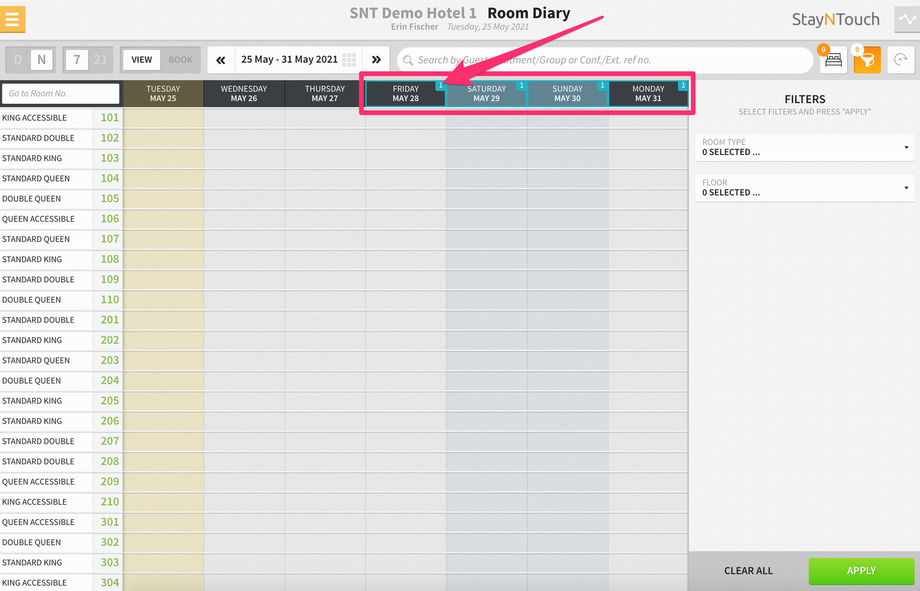The image size is (920, 591).
Task: Click the CLEAR ALL filters button
Action: 748,570
